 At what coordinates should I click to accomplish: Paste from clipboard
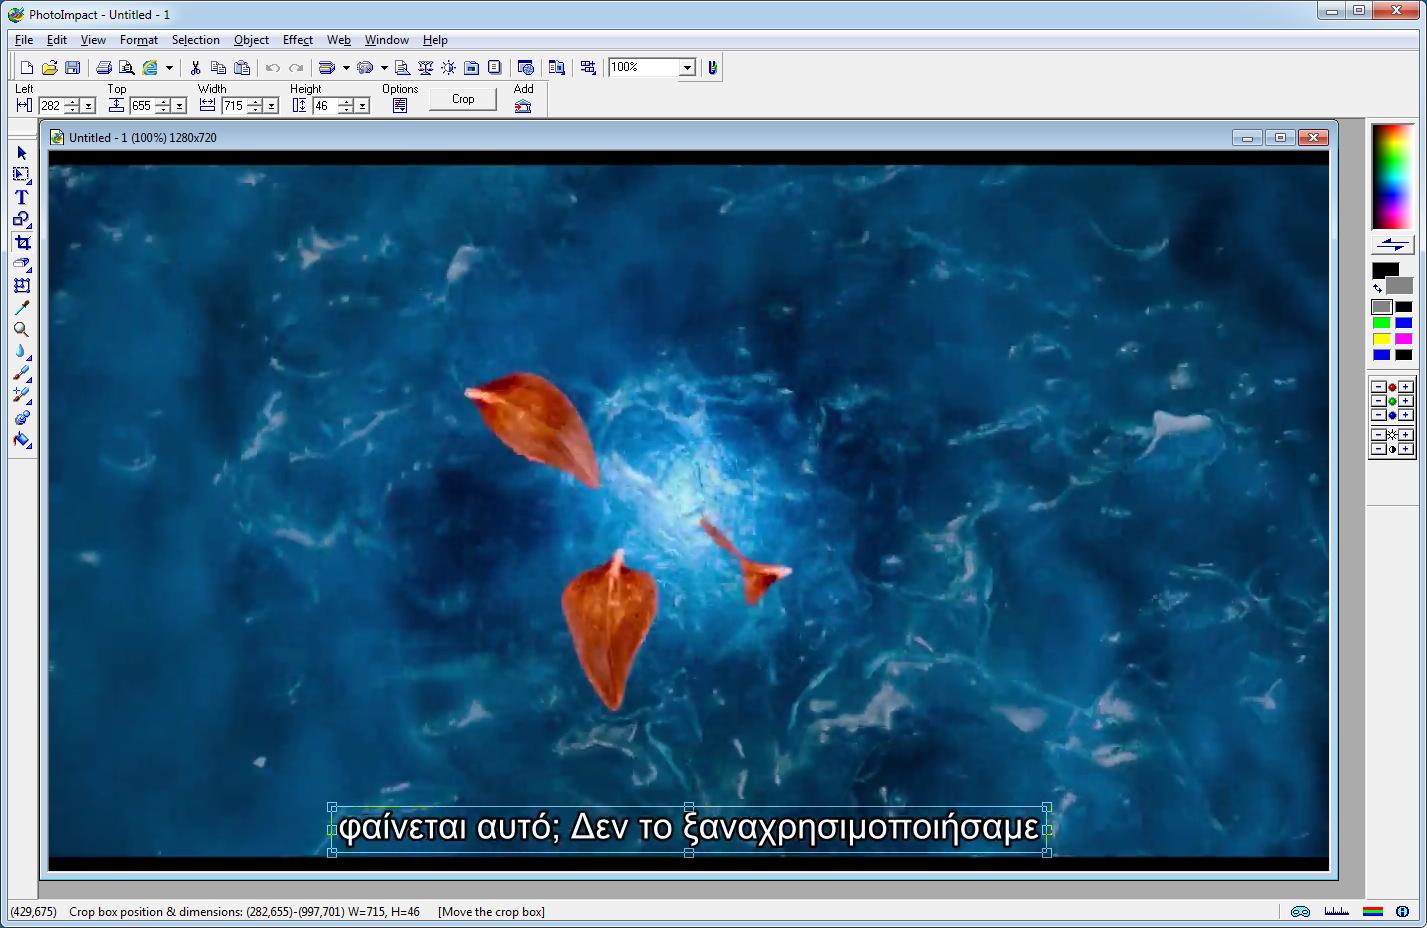pyautogui.click(x=242, y=67)
